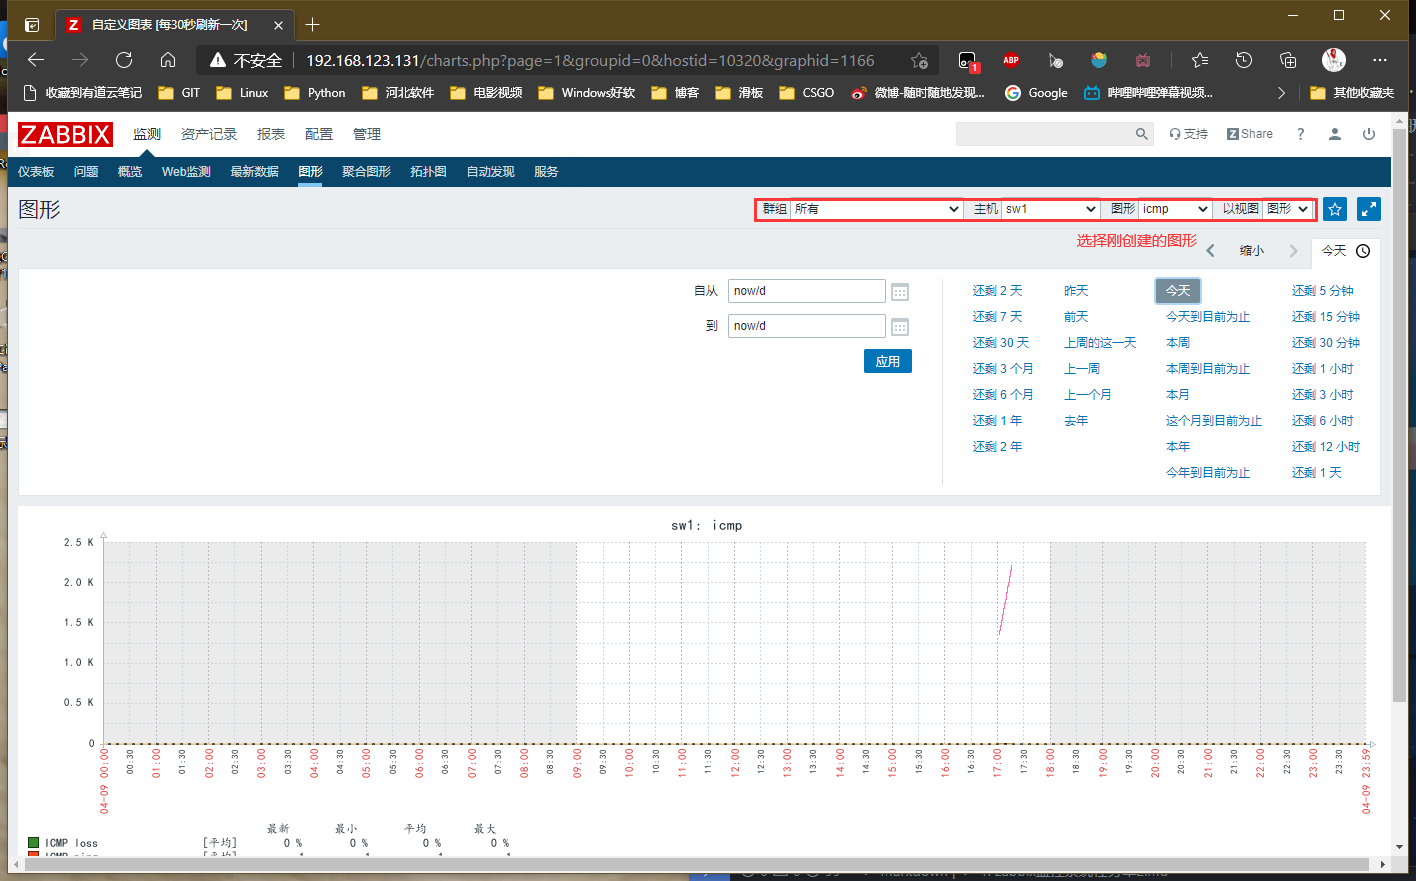Open calendar picker for 自从 field
The width and height of the screenshot is (1416, 881).
pos(900,292)
